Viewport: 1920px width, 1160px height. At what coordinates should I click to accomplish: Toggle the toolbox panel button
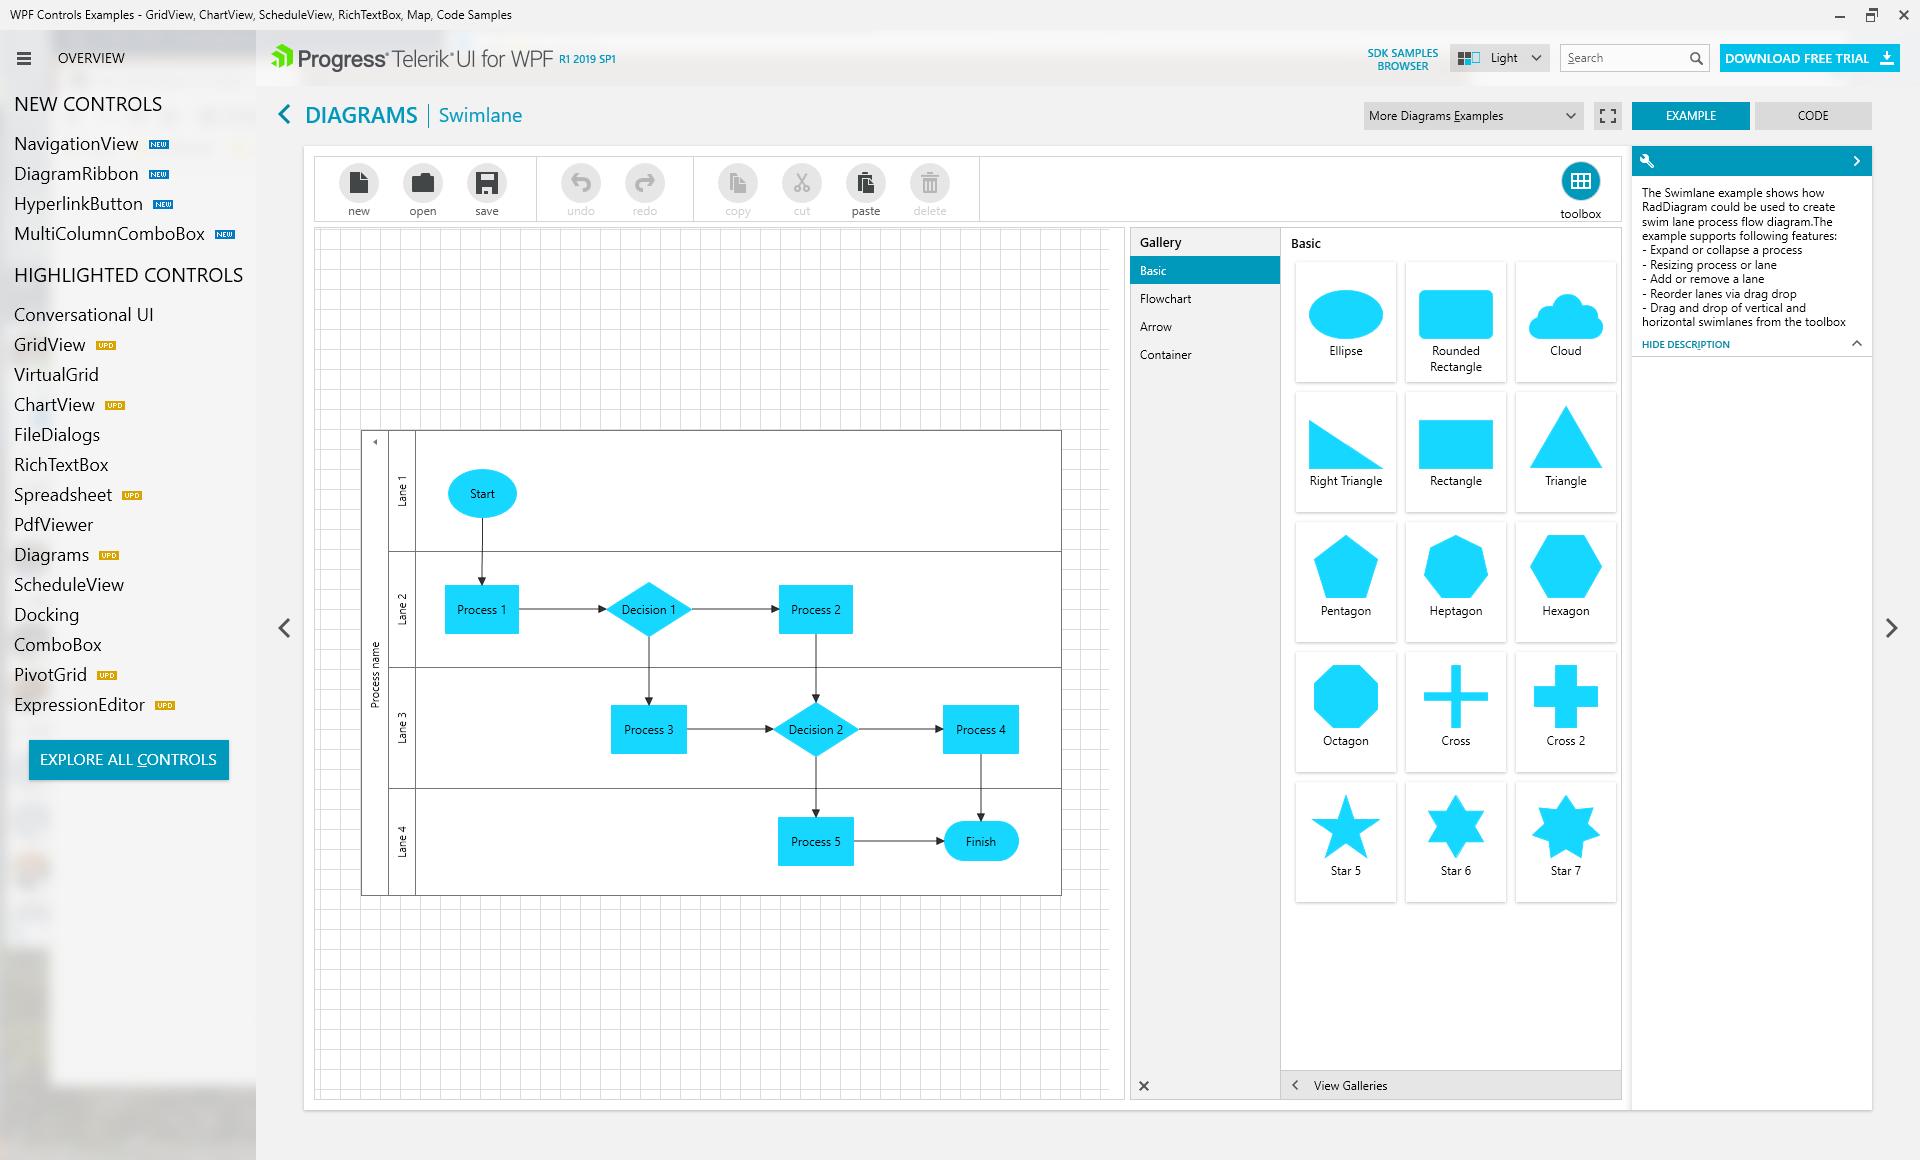tap(1580, 182)
